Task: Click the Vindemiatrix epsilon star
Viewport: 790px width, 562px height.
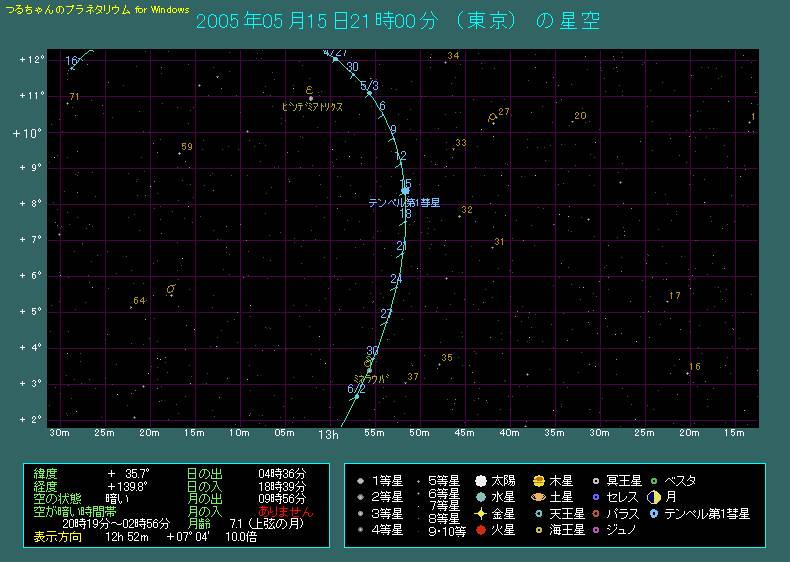Action: coord(310,98)
